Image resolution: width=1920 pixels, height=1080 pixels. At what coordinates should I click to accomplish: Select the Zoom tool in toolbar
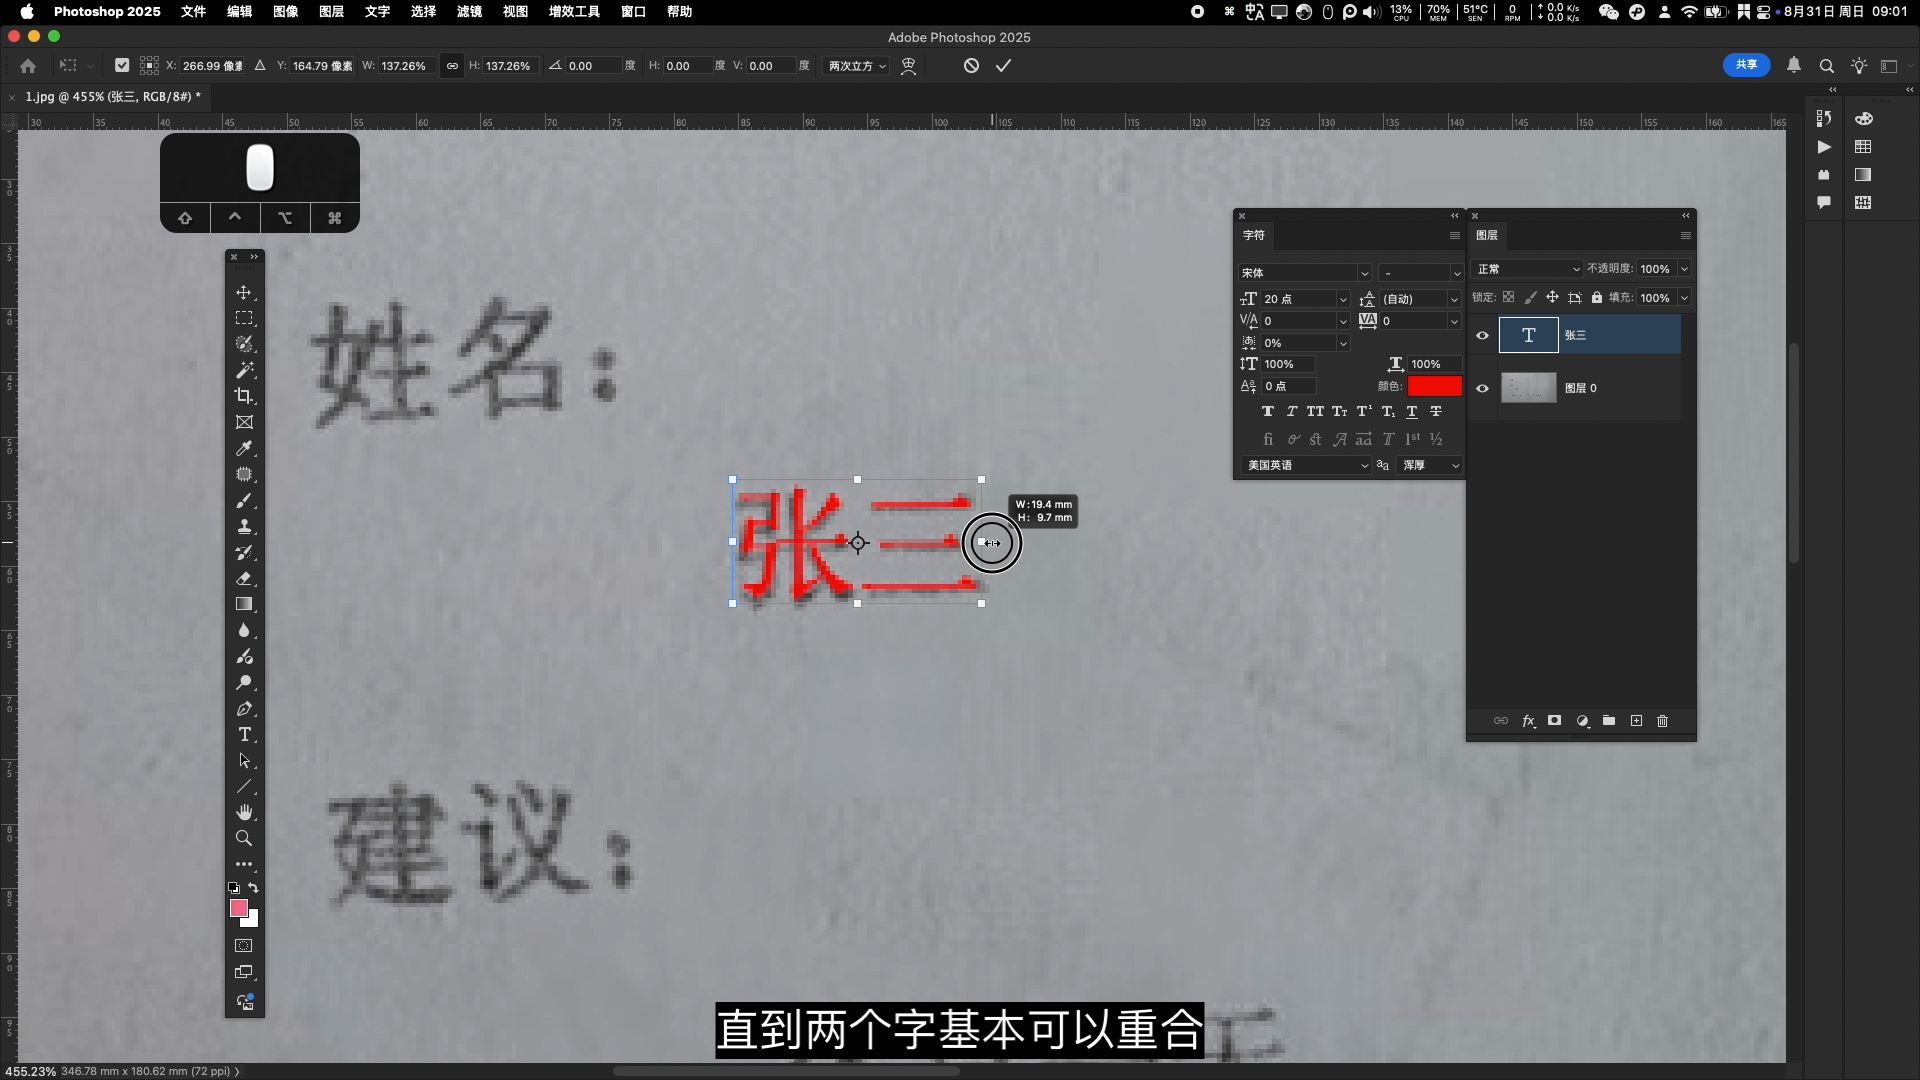(244, 838)
